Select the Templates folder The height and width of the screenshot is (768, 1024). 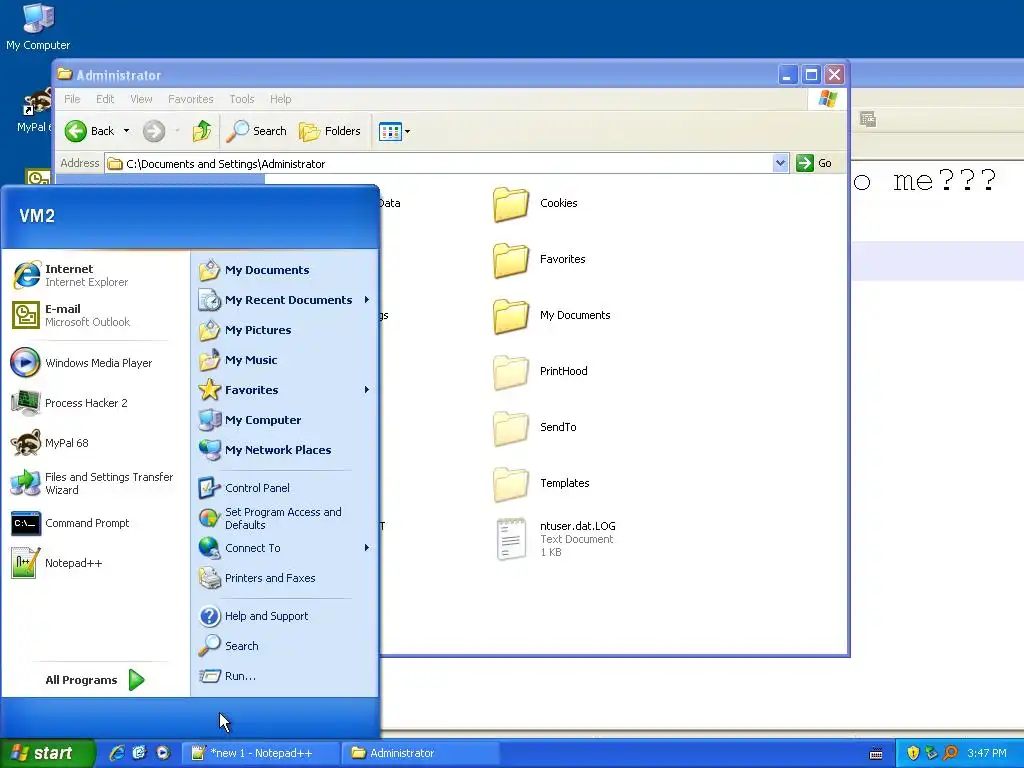point(541,484)
